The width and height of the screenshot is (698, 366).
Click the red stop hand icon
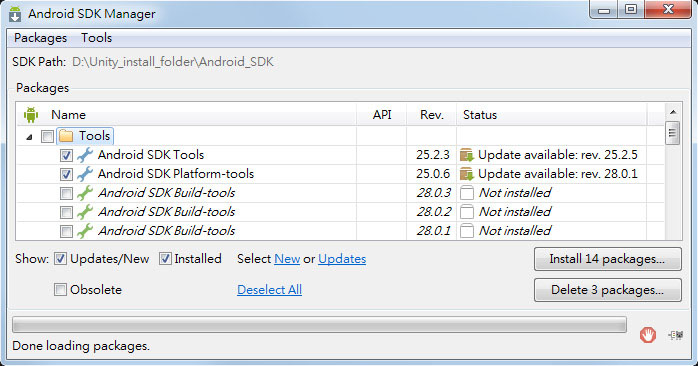pos(648,335)
